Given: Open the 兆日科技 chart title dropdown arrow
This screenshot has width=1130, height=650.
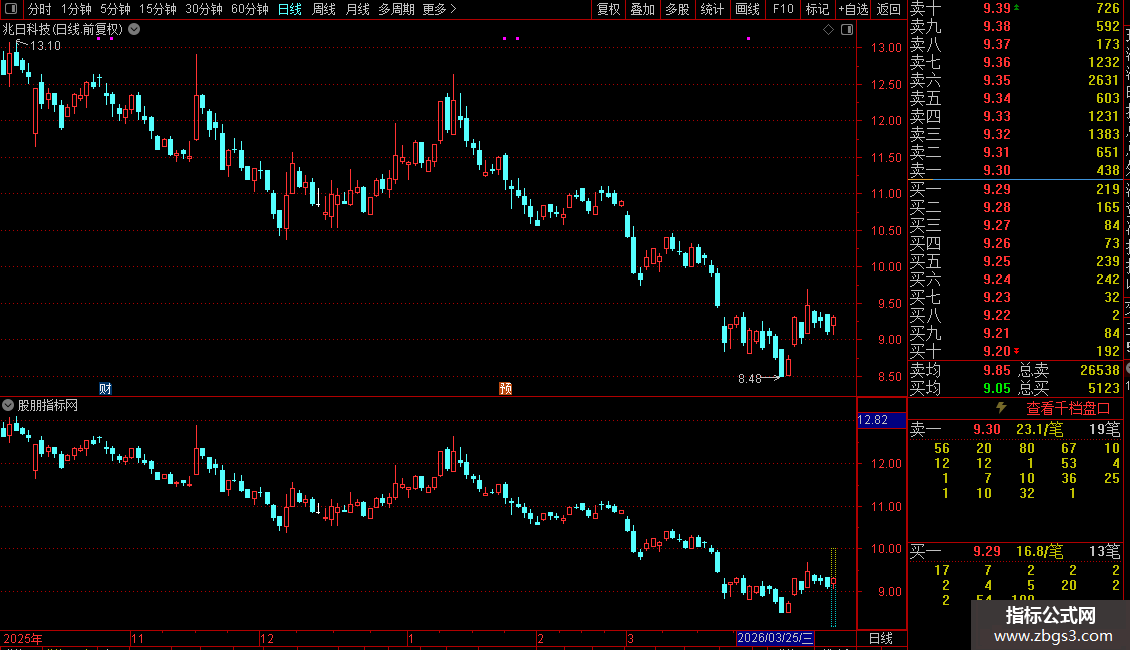Looking at the screenshot, I should (x=134, y=30).
